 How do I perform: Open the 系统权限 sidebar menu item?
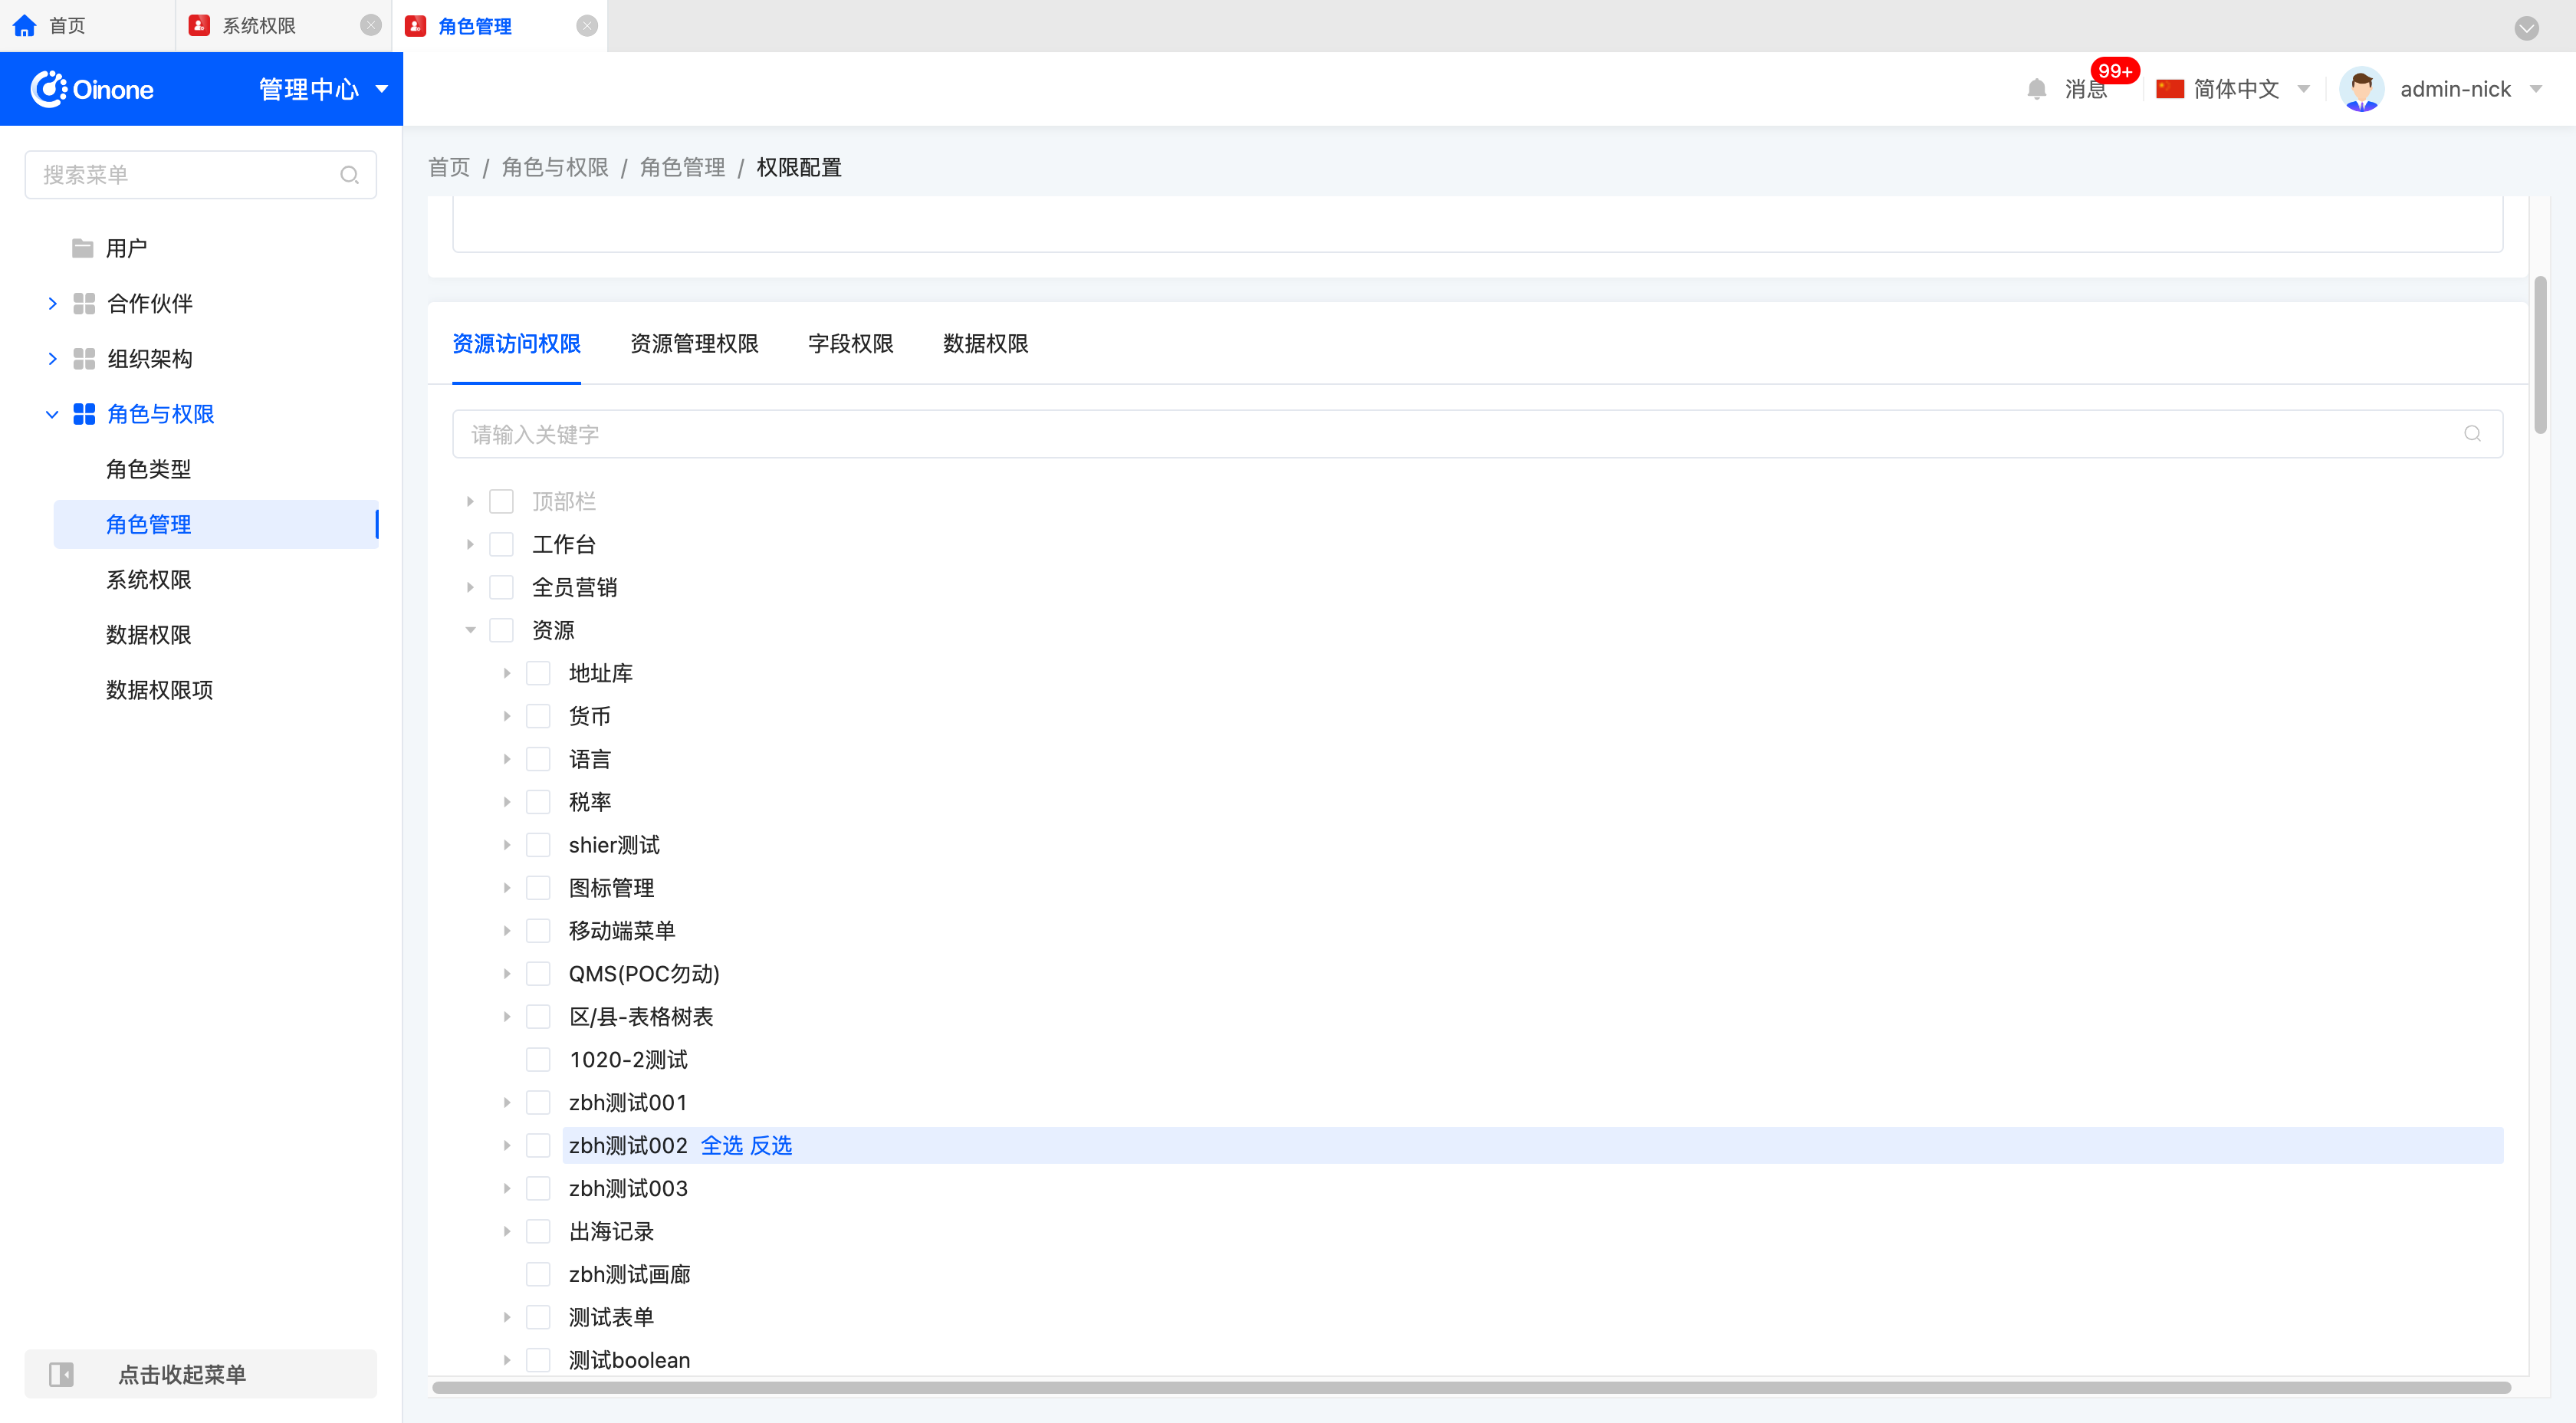pyautogui.click(x=148, y=580)
